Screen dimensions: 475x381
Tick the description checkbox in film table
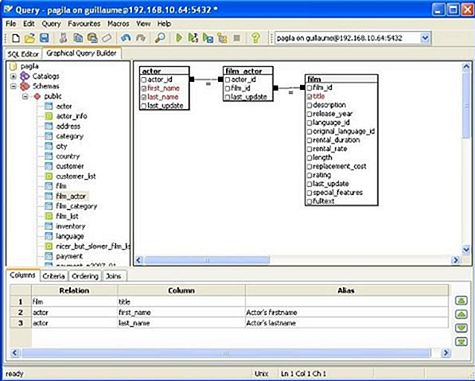[x=309, y=105]
